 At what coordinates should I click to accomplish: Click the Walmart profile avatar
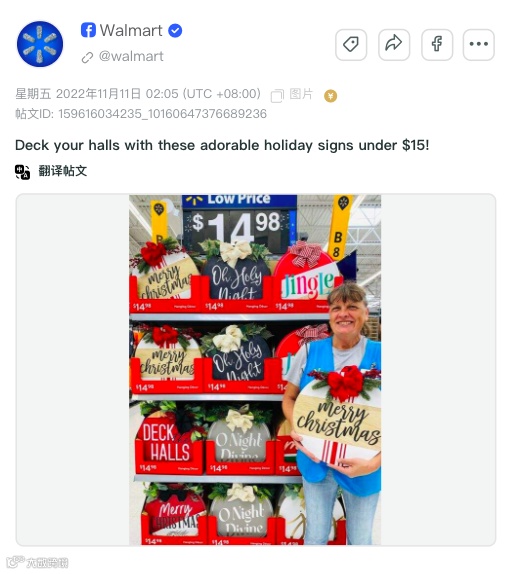(x=40, y=44)
